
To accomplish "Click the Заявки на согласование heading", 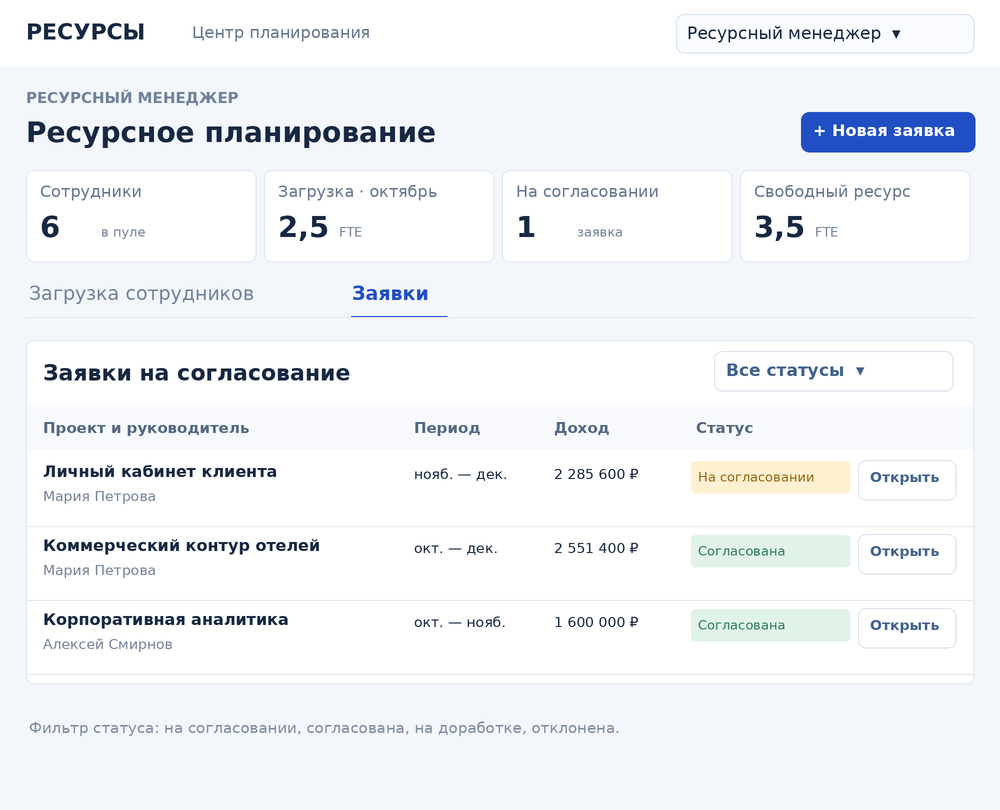I will (196, 373).
